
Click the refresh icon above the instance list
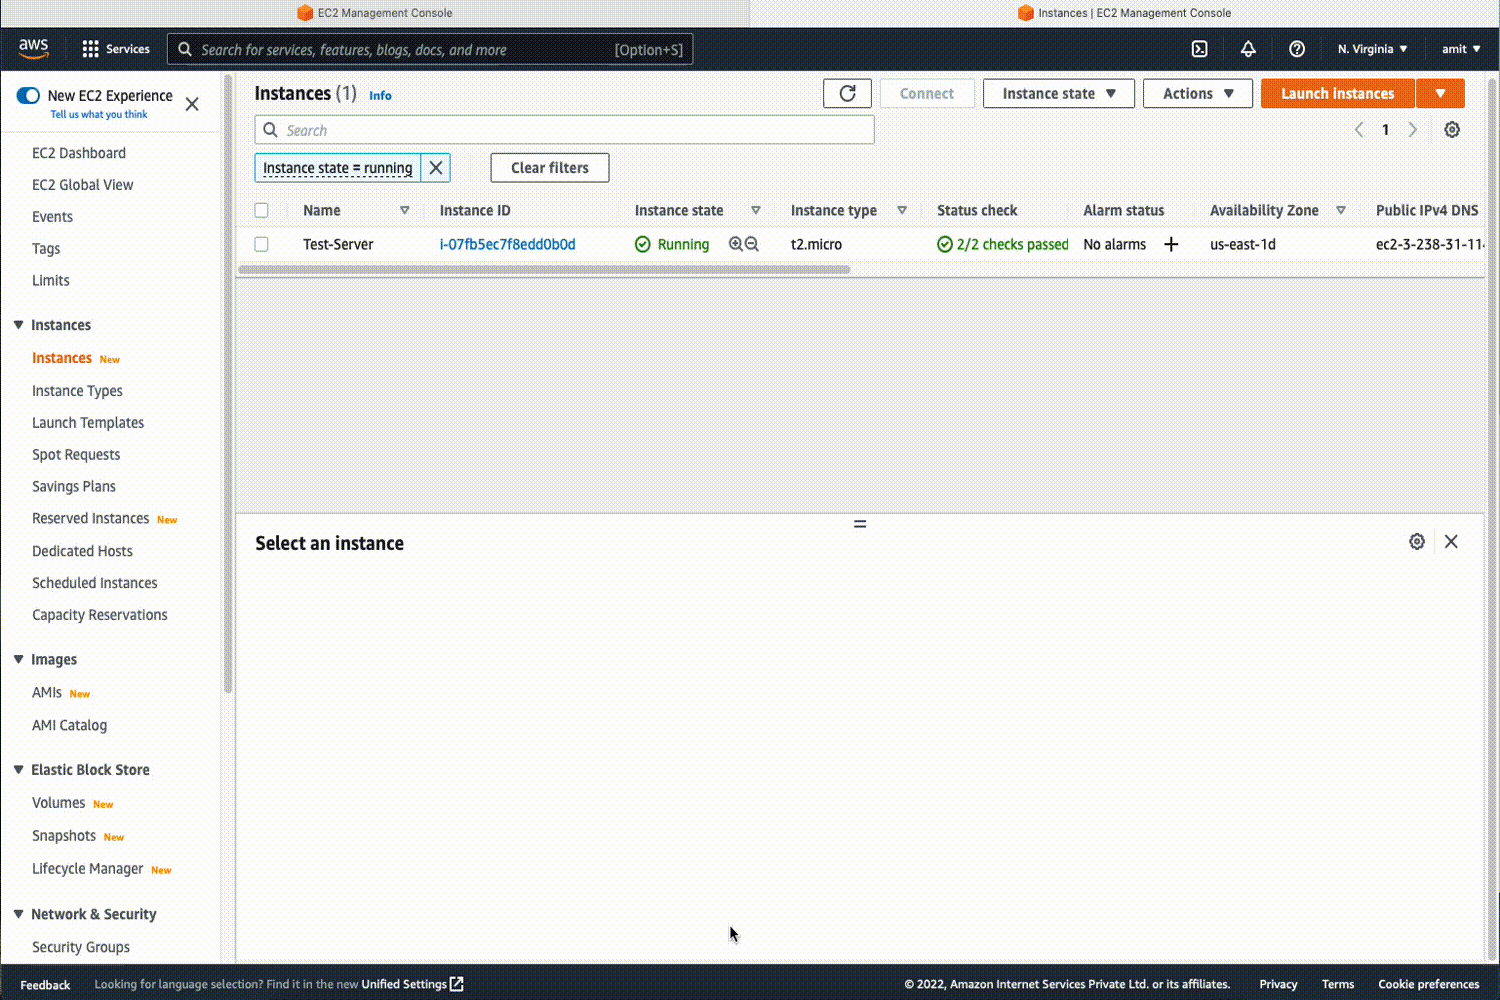(847, 93)
